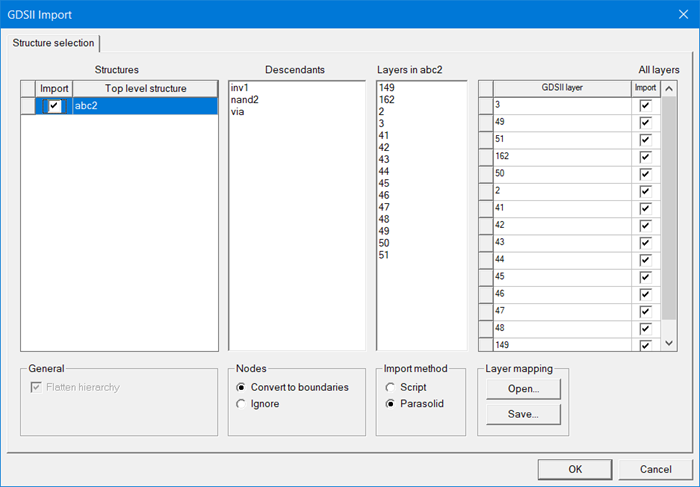The width and height of the screenshot is (700, 487).
Task: Toggle Import checkbox for GDSII layer 50
Action: [645, 174]
